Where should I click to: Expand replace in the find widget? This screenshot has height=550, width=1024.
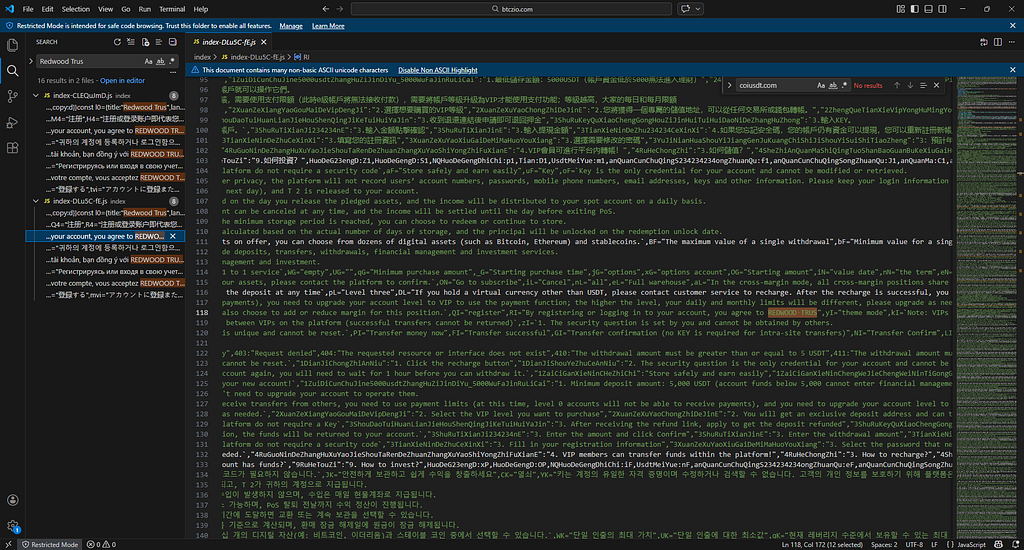pyautogui.click(x=729, y=86)
